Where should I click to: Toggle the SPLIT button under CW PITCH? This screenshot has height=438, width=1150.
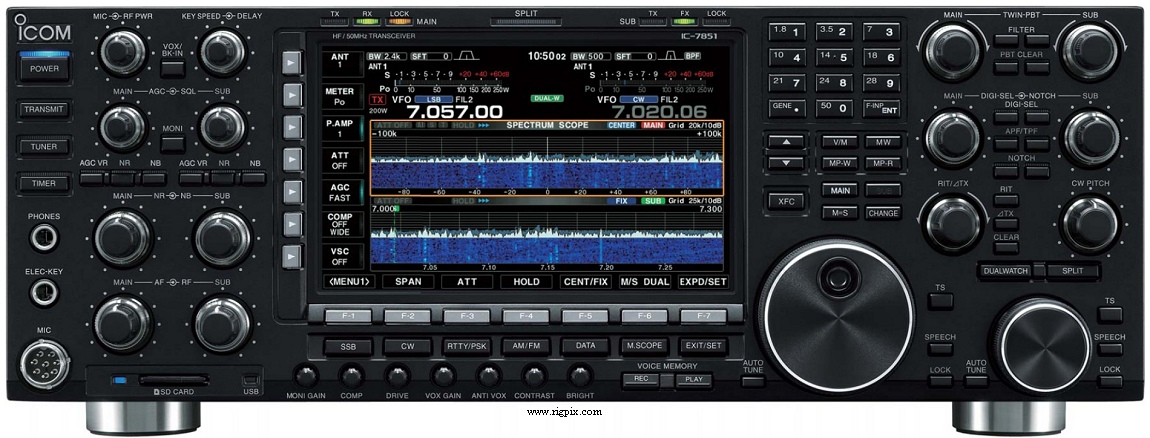1073,271
